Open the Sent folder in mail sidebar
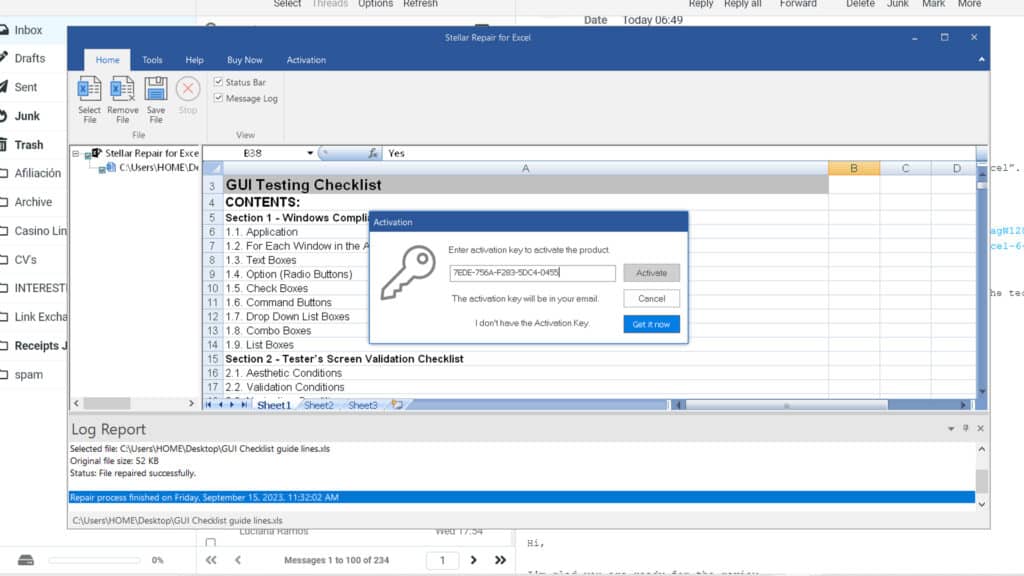This screenshot has height=576, width=1024. pos(25,87)
